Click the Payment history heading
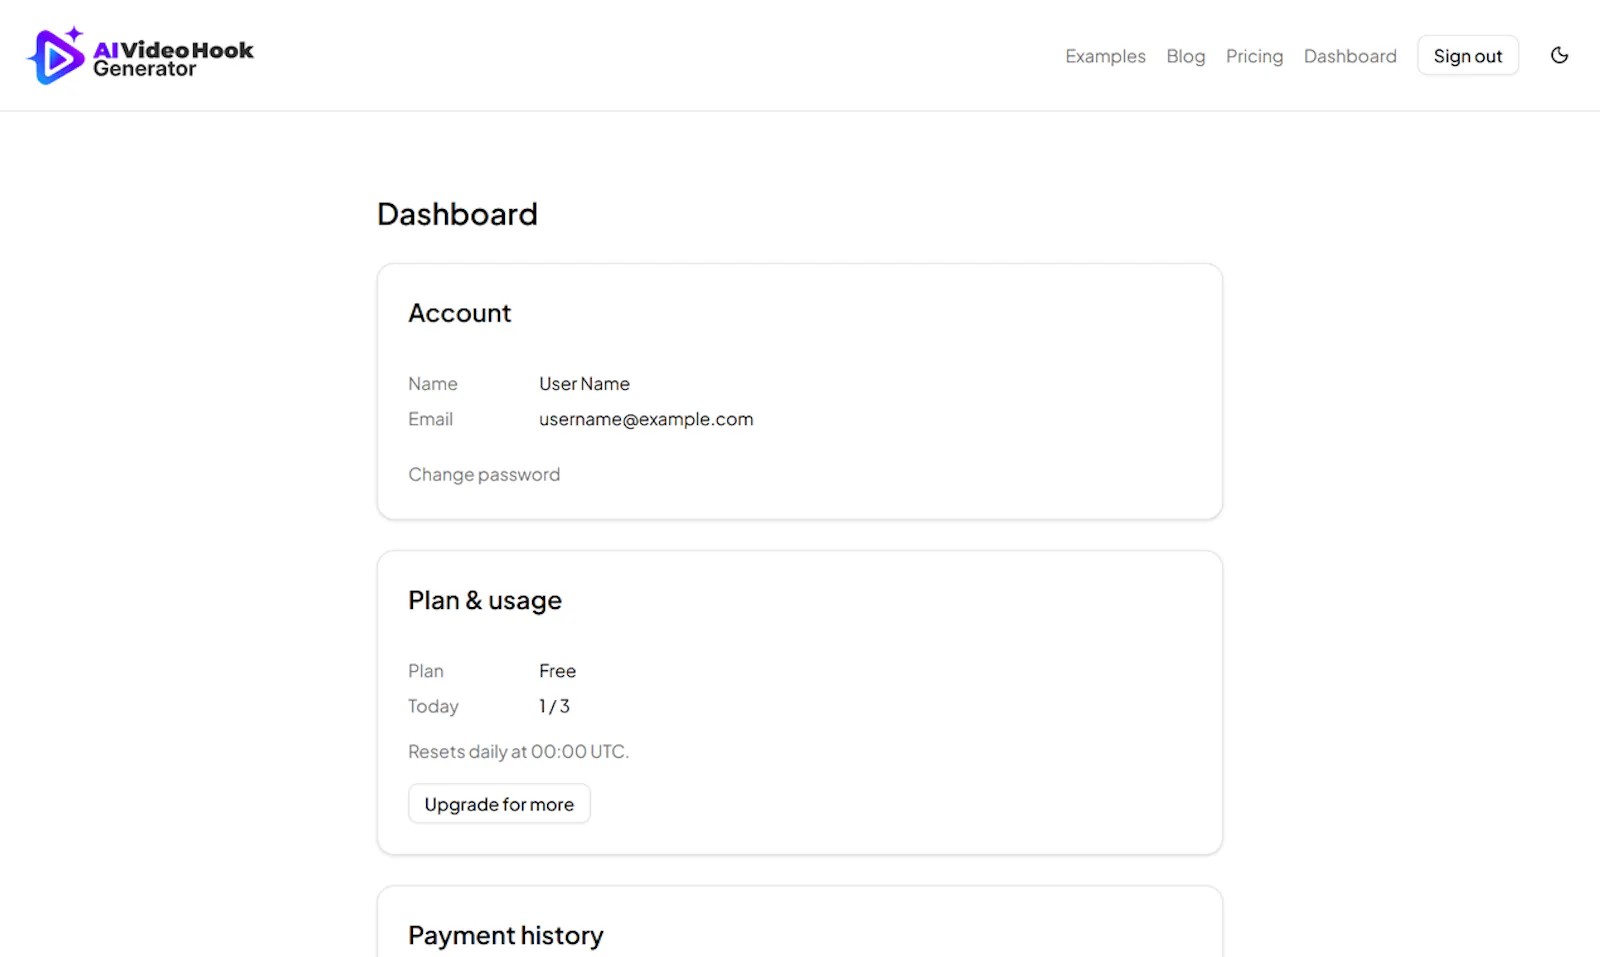 point(505,935)
